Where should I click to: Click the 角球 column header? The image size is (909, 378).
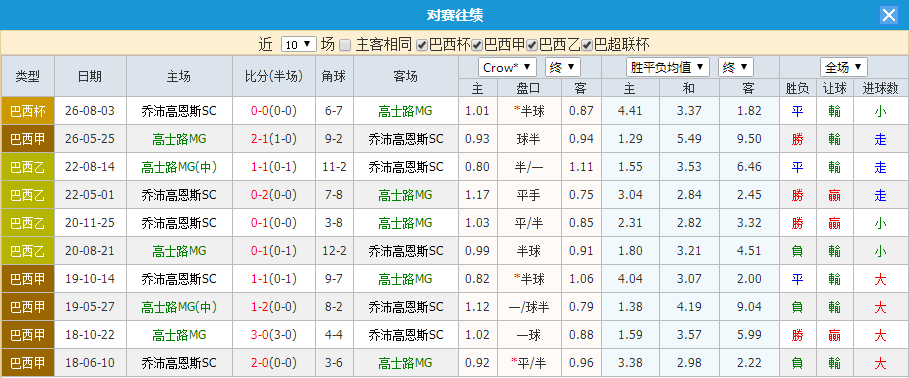pyautogui.click(x=334, y=76)
